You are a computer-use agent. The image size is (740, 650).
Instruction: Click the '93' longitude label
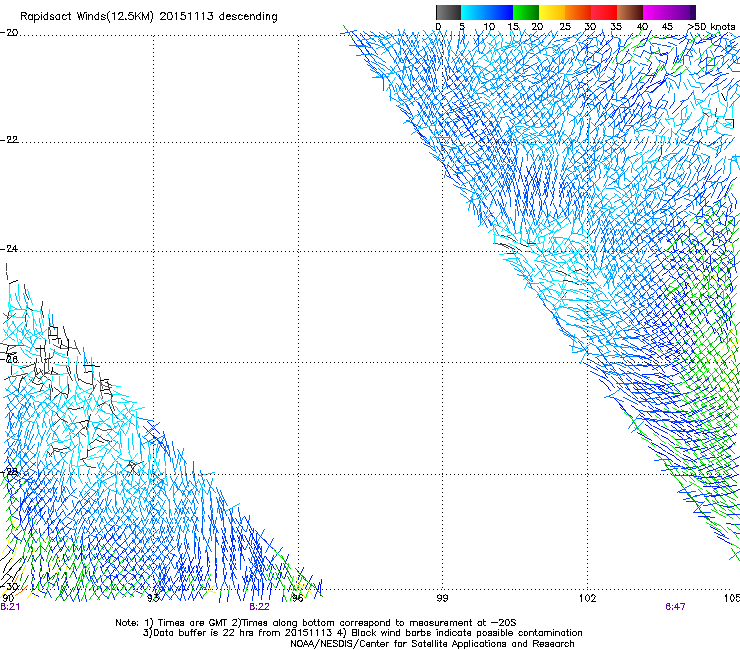153,598
